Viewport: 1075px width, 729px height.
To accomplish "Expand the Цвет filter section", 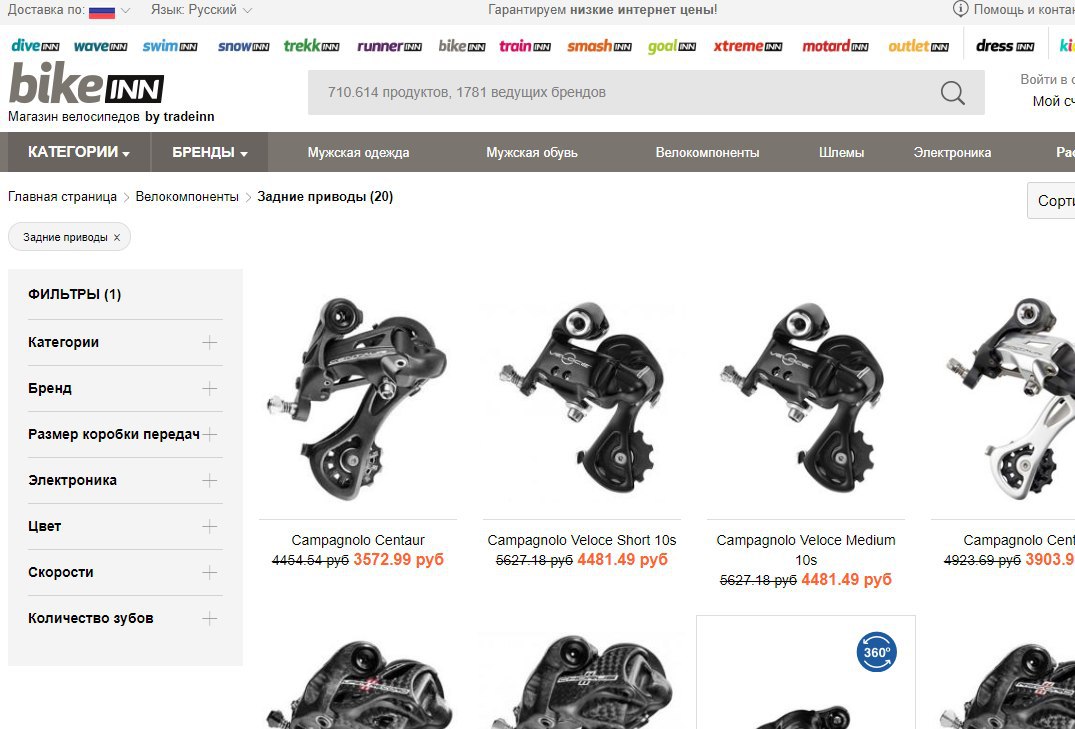I will coord(125,526).
